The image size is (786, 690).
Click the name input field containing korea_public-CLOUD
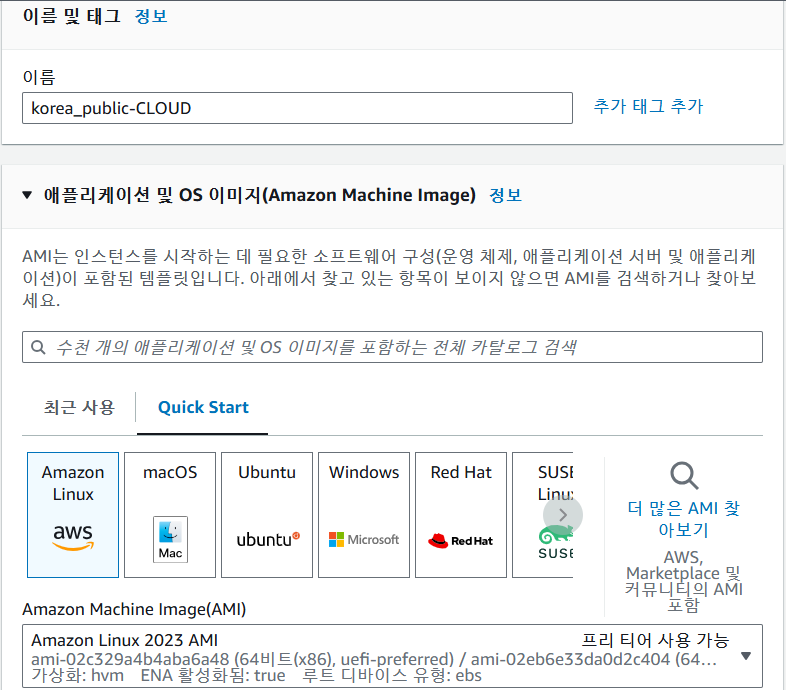(x=297, y=108)
